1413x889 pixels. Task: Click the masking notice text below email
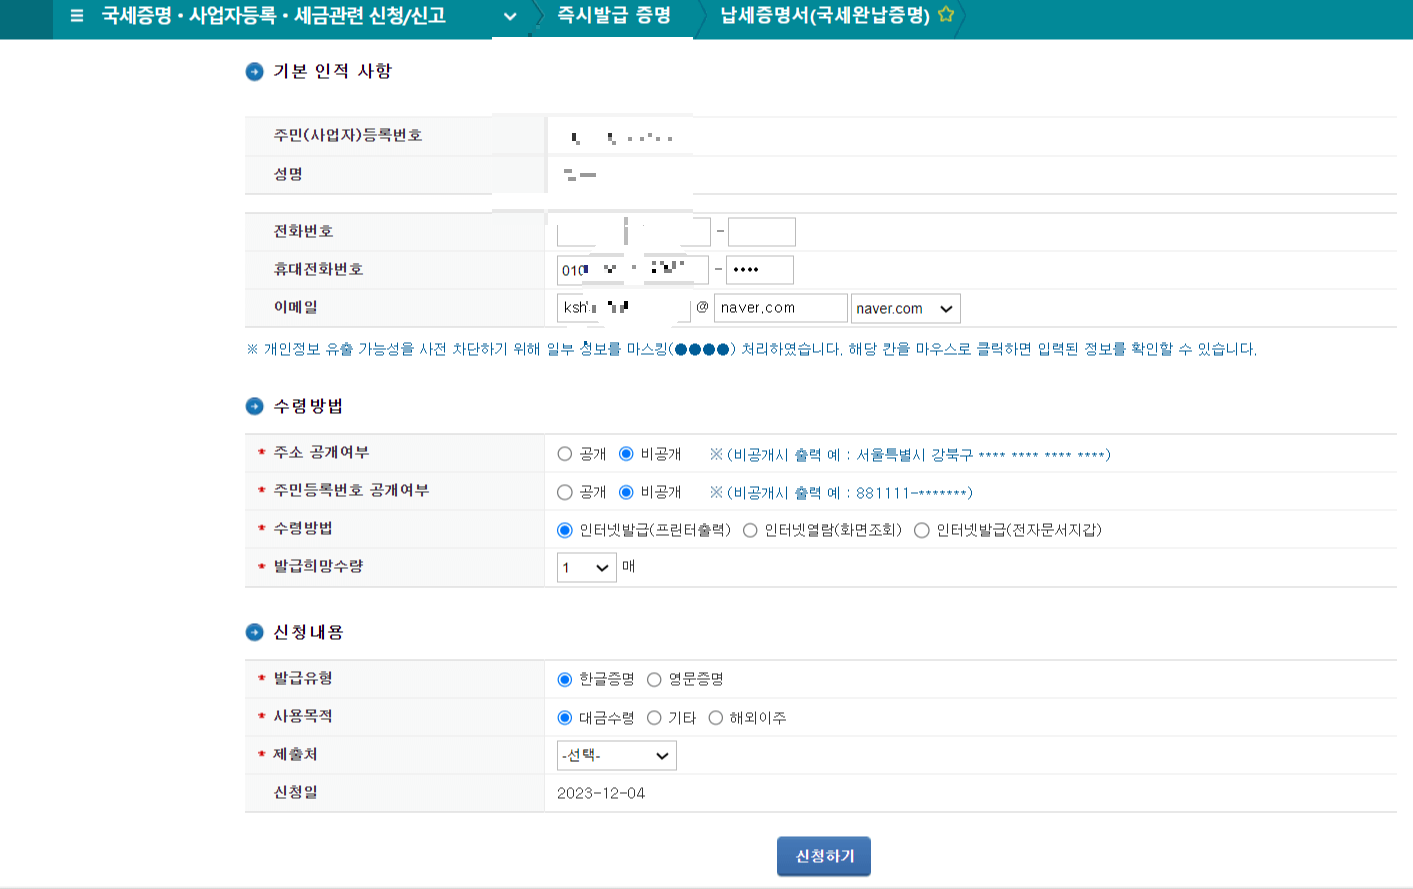(752, 349)
